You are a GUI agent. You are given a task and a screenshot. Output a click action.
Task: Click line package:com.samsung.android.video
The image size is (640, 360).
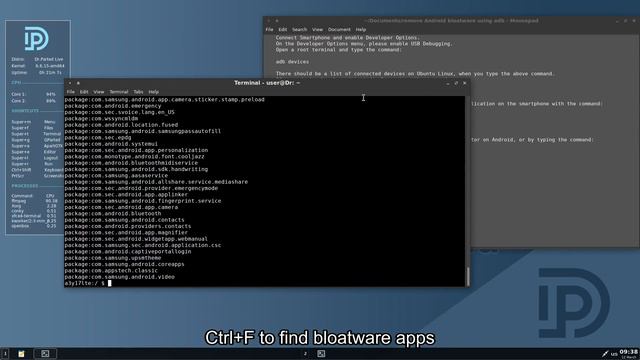pyautogui.click(x=120, y=277)
